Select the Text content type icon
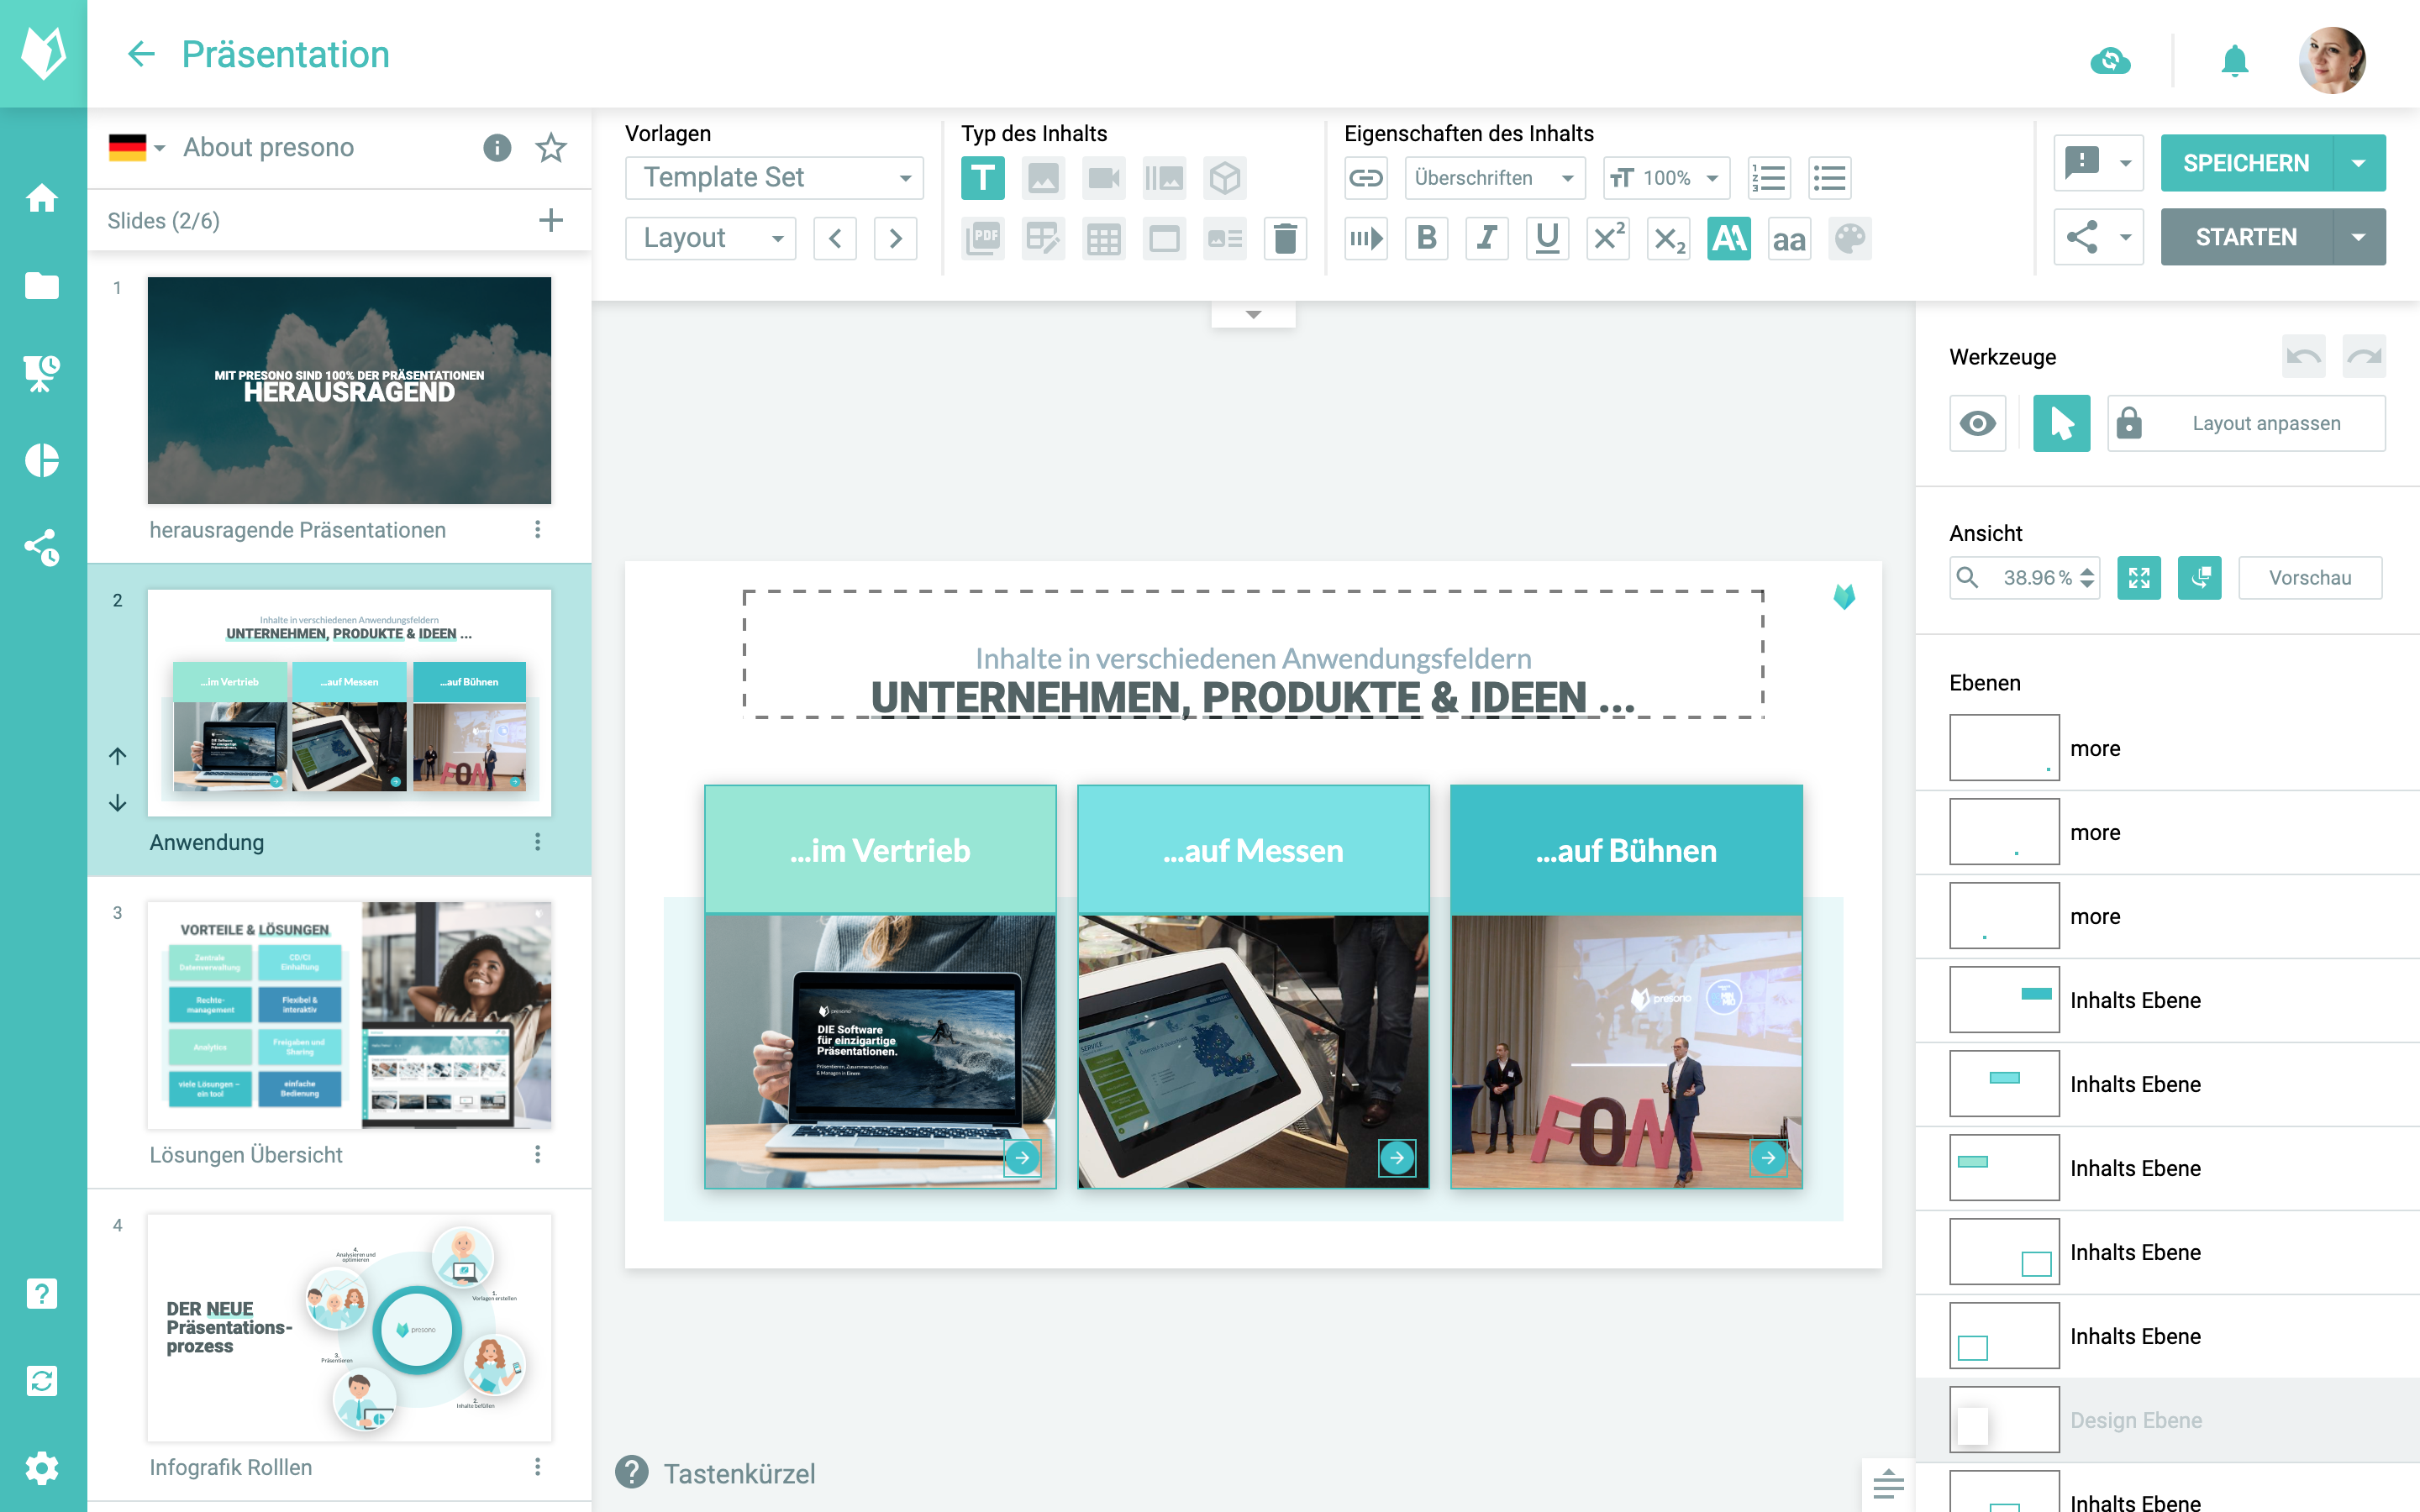The width and height of the screenshot is (2420, 1512). pyautogui.click(x=982, y=178)
